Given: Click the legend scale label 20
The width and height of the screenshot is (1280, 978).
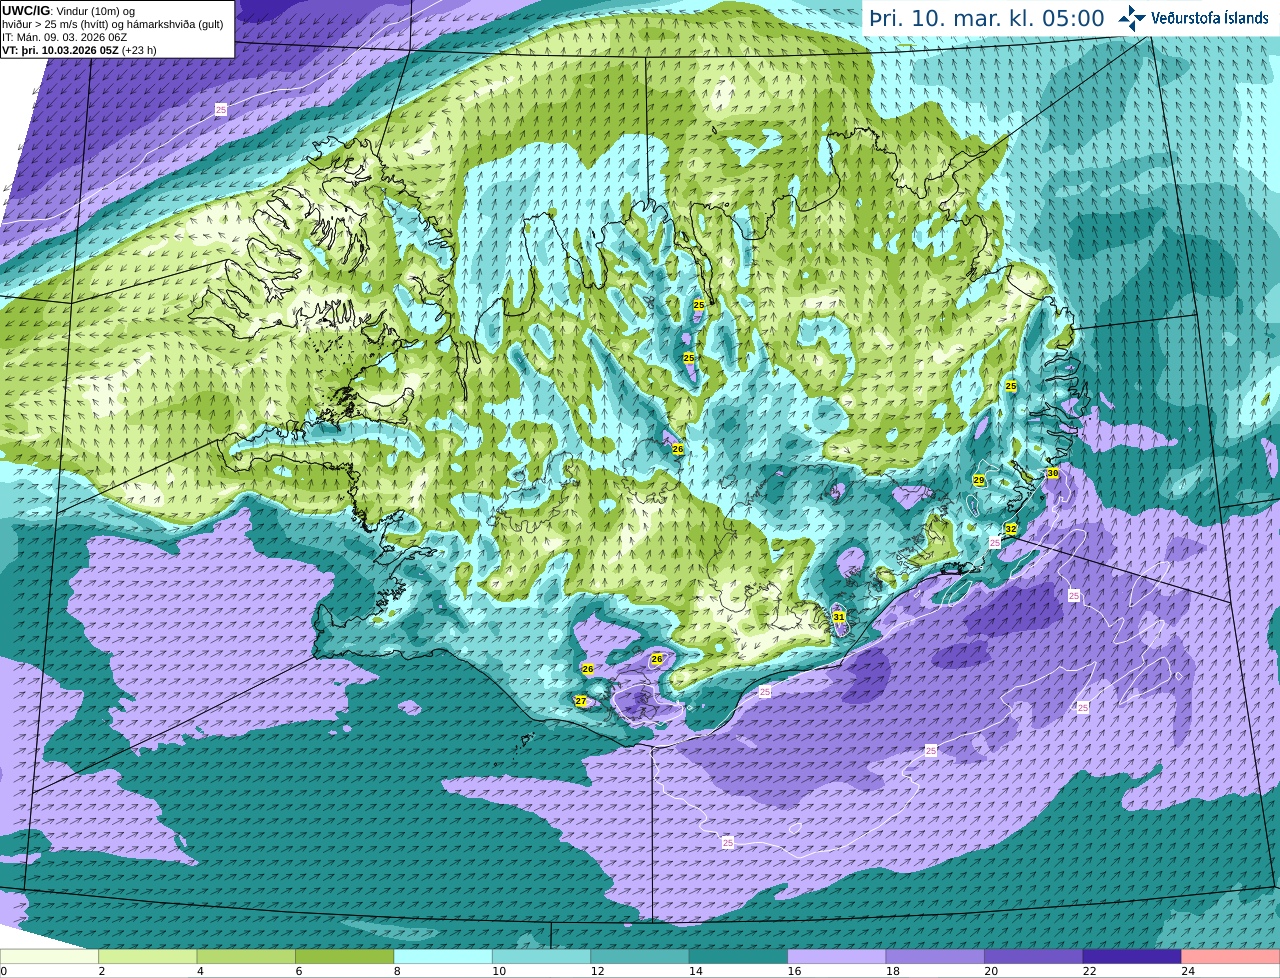Looking at the screenshot, I should click(991, 971).
